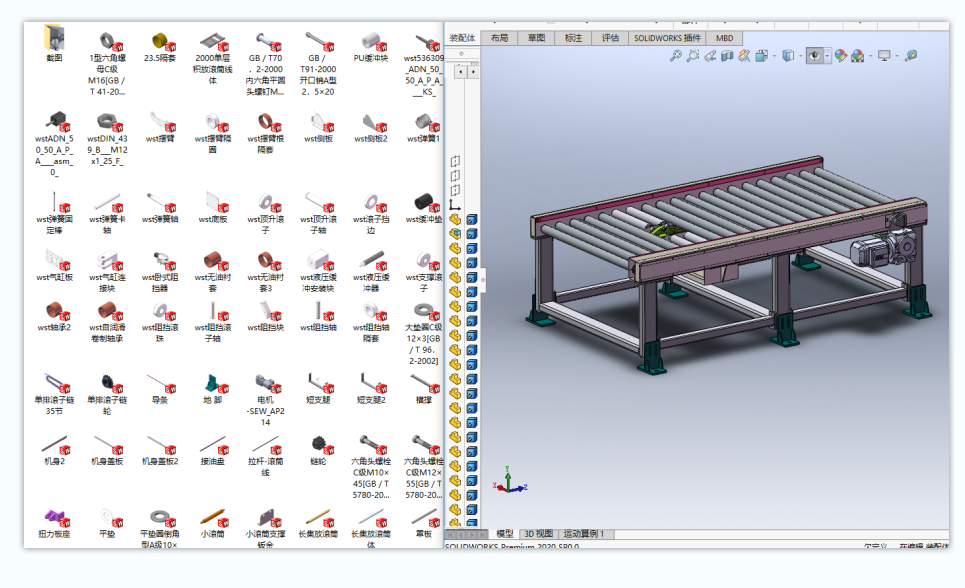This screenshot has height=588, width=965.
Task: Click the Apply Scene icon
Action: 858,56
